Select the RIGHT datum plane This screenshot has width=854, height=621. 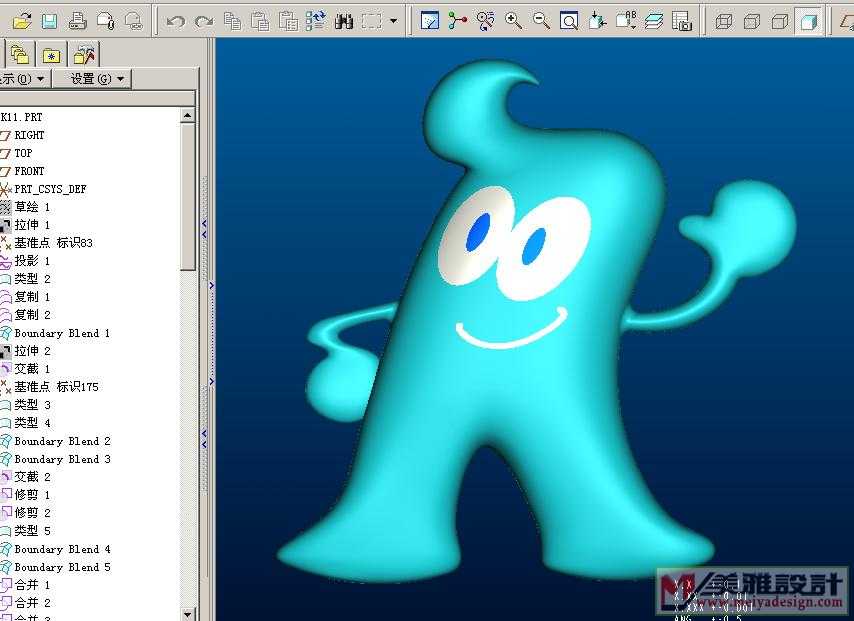point(29,135)
